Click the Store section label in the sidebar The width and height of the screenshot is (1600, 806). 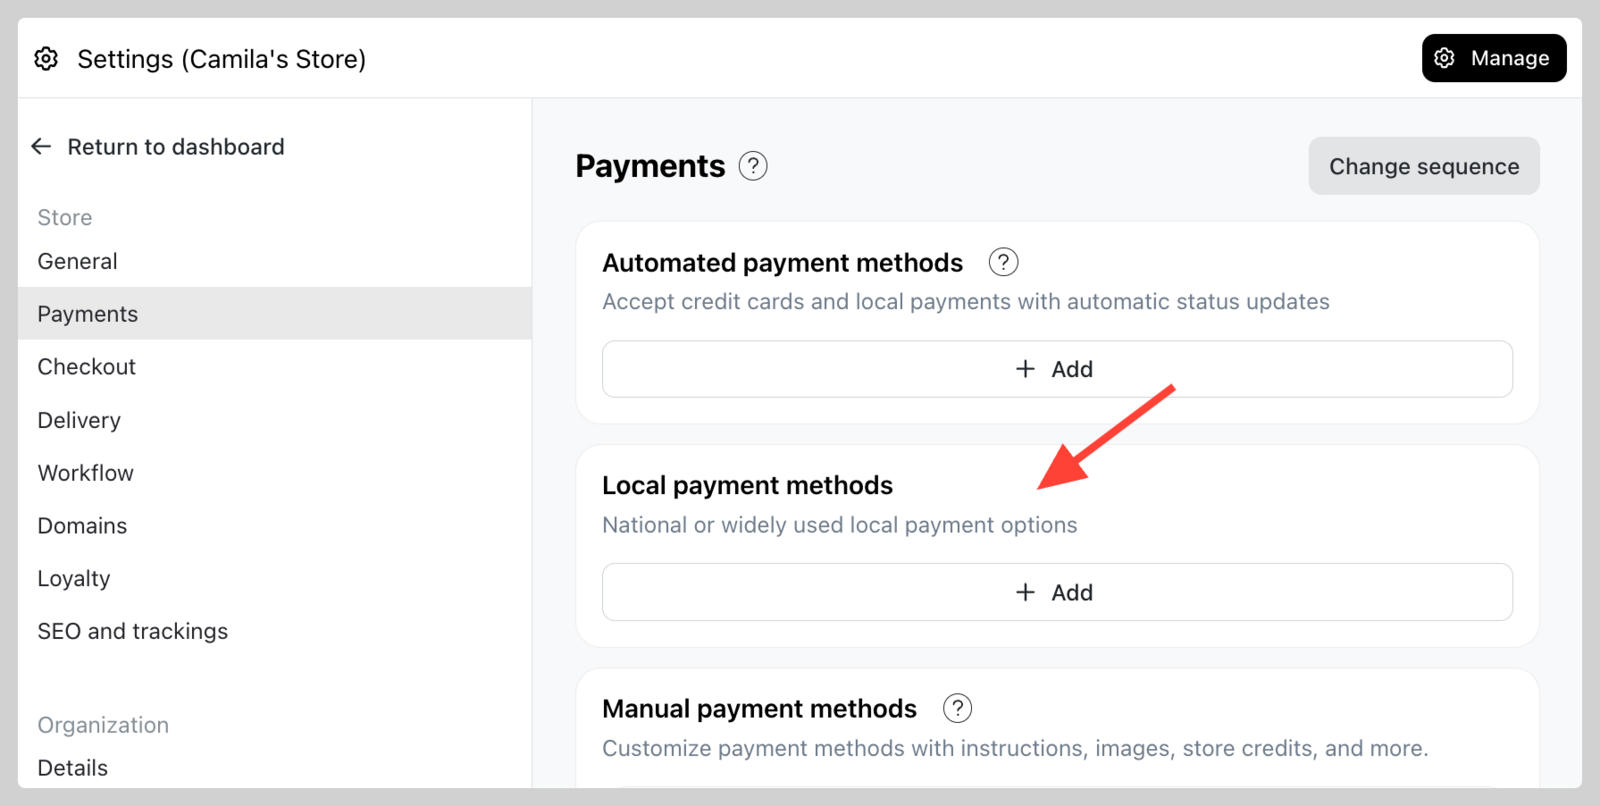pos(65,218)
